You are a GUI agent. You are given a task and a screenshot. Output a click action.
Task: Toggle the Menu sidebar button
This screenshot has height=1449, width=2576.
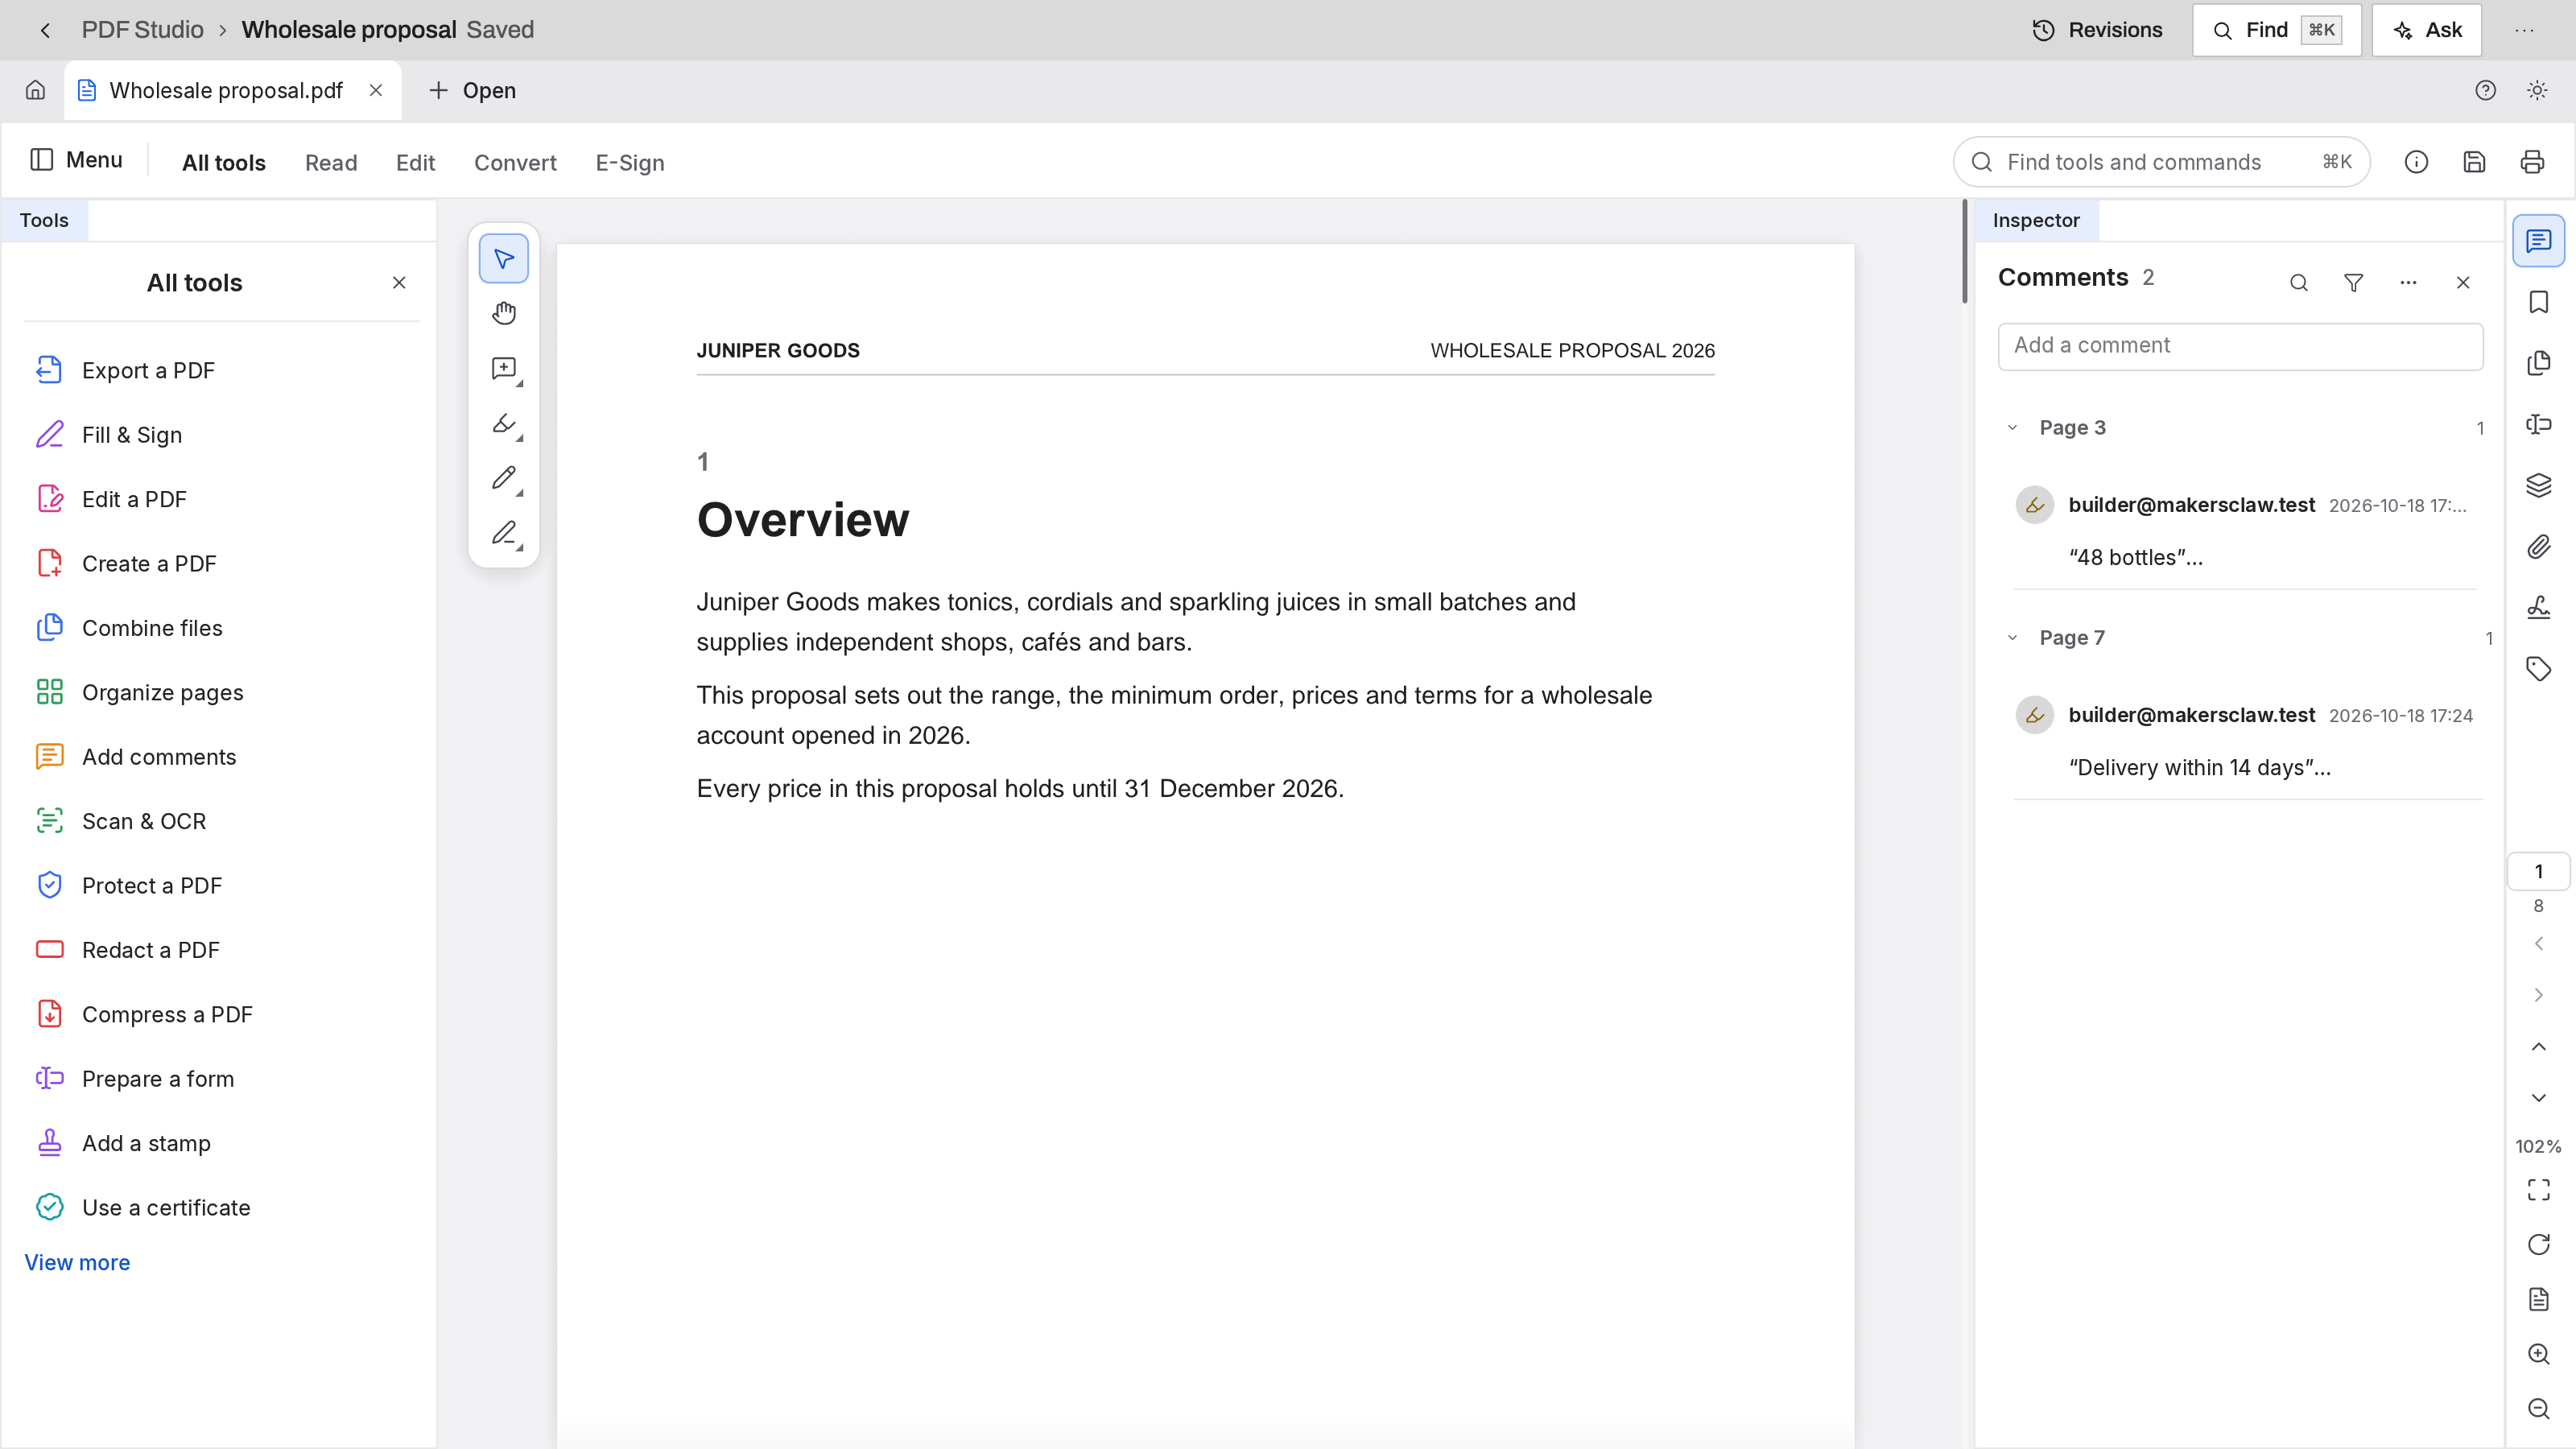(76, 160)
